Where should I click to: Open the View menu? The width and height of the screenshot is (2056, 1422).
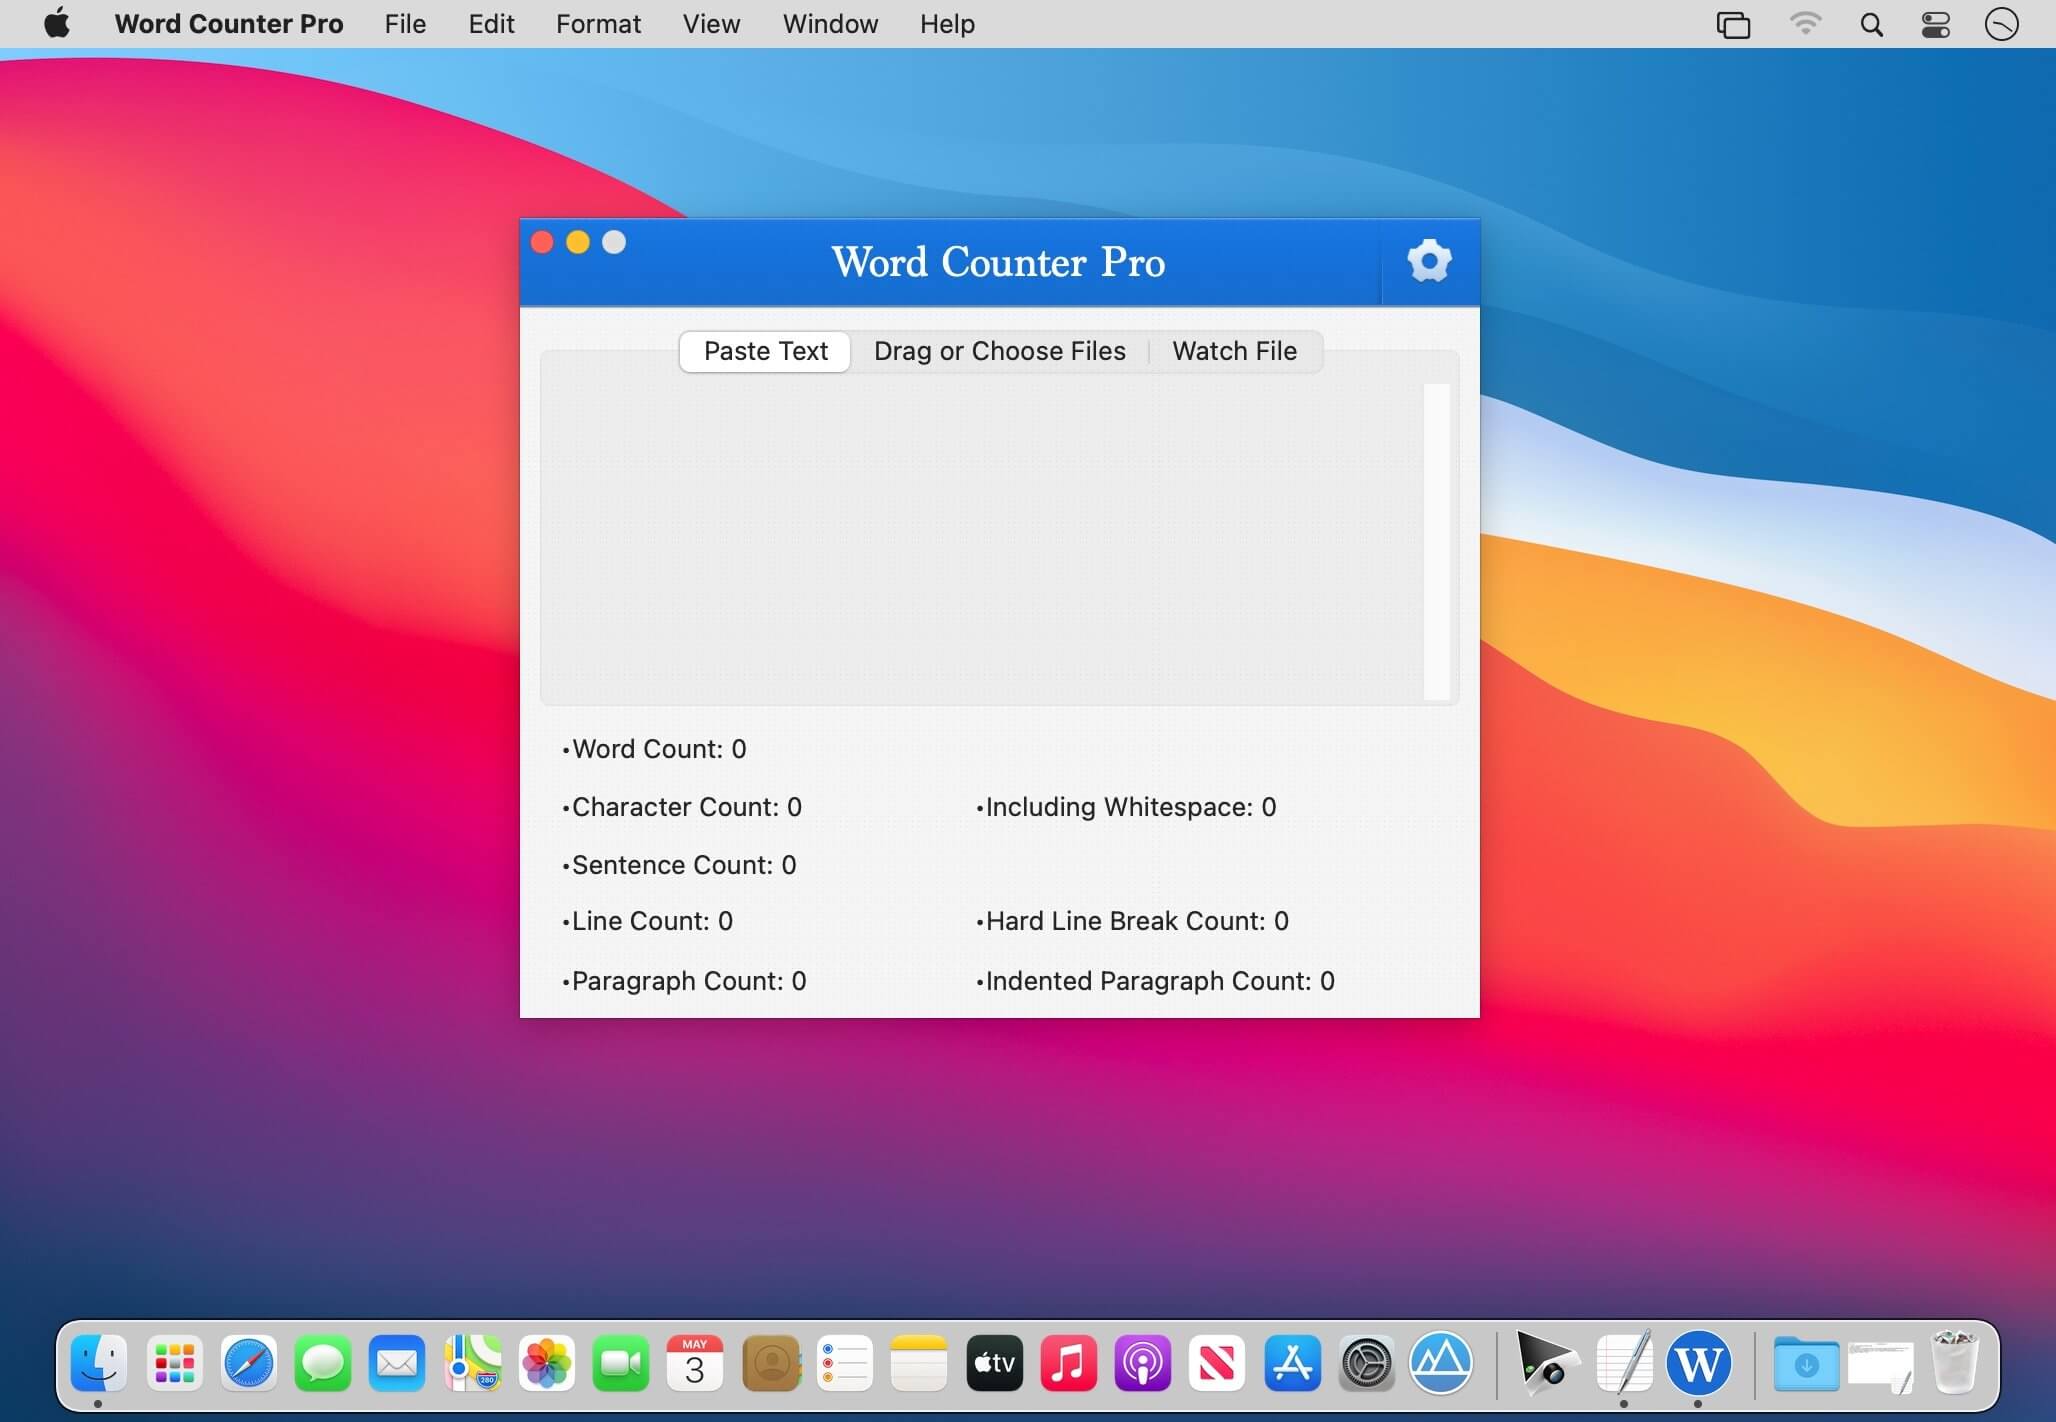[x=711, y=24]
